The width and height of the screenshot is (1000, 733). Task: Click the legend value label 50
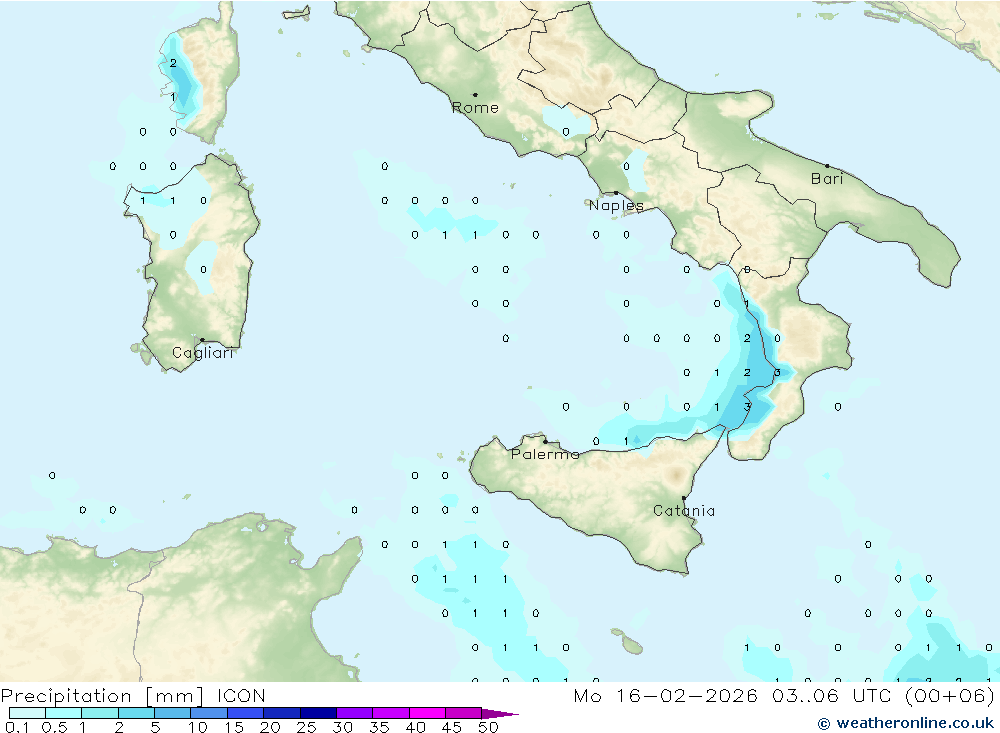pos(488,727)
